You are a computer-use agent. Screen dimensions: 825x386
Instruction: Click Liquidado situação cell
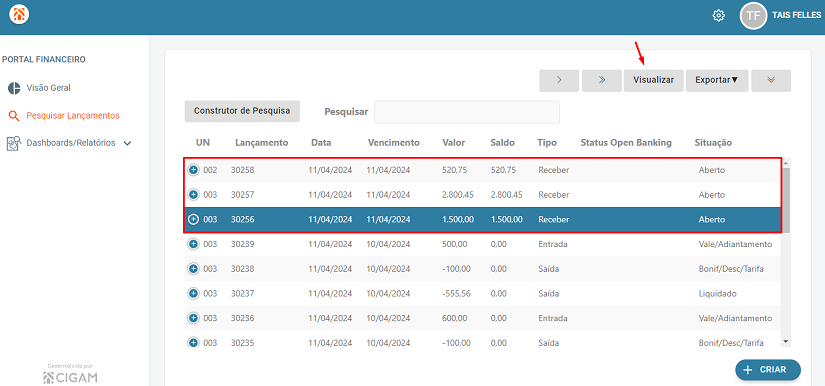(718, 293)
